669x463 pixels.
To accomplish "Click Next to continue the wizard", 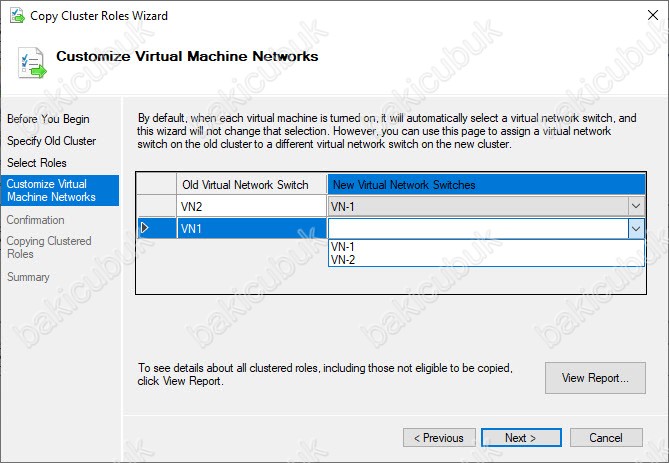I will (x=520, y=438).
